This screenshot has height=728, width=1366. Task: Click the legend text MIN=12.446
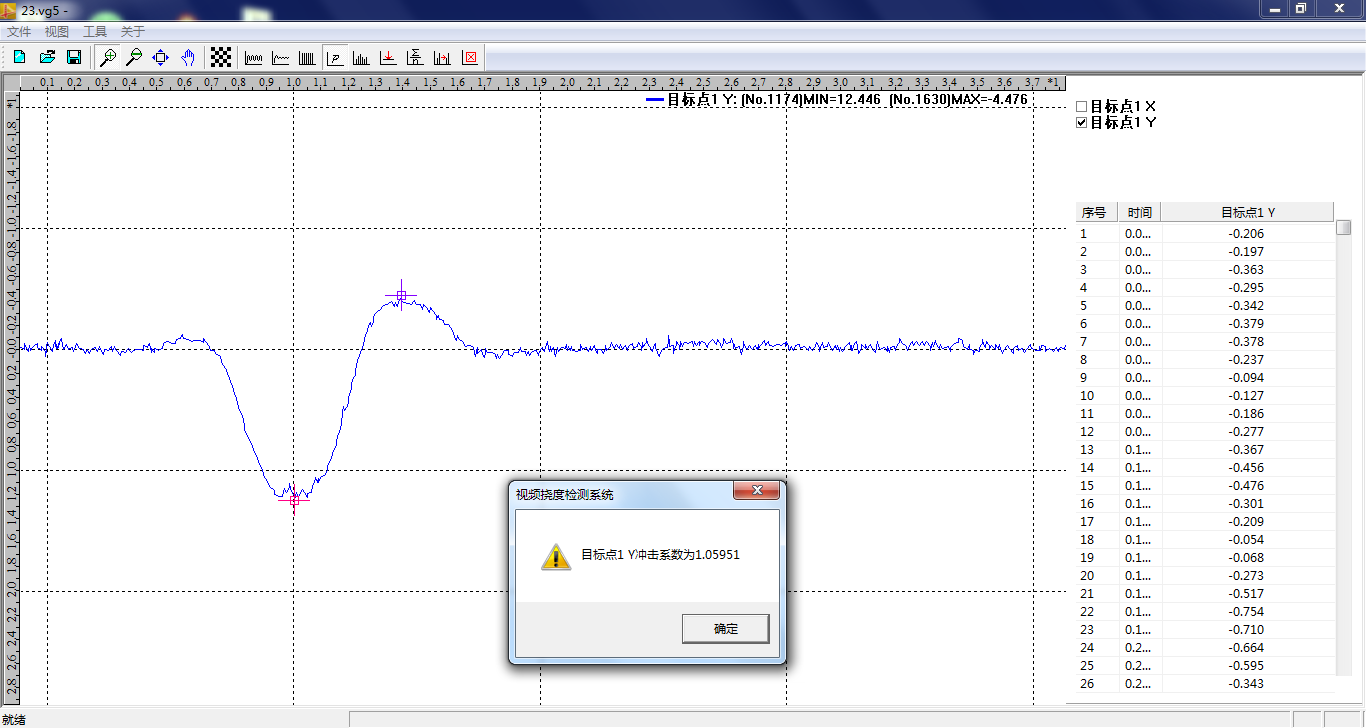842,100
